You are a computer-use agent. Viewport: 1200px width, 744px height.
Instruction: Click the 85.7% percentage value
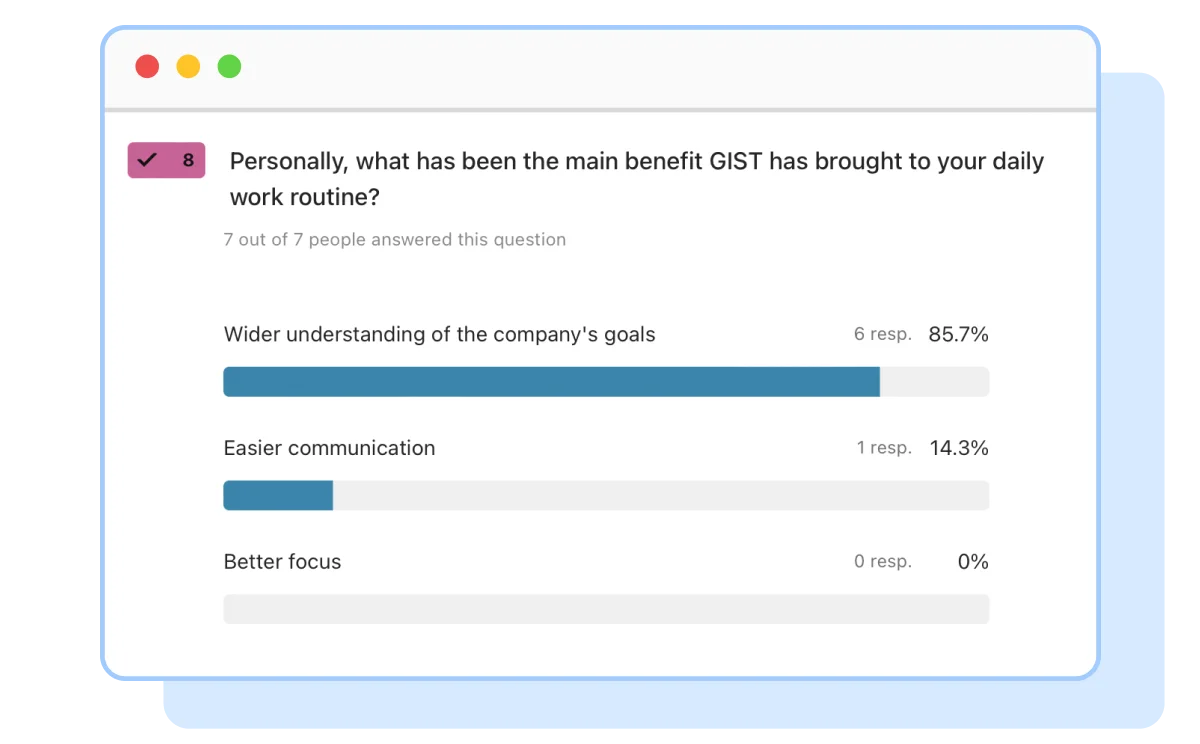[958, 335]
